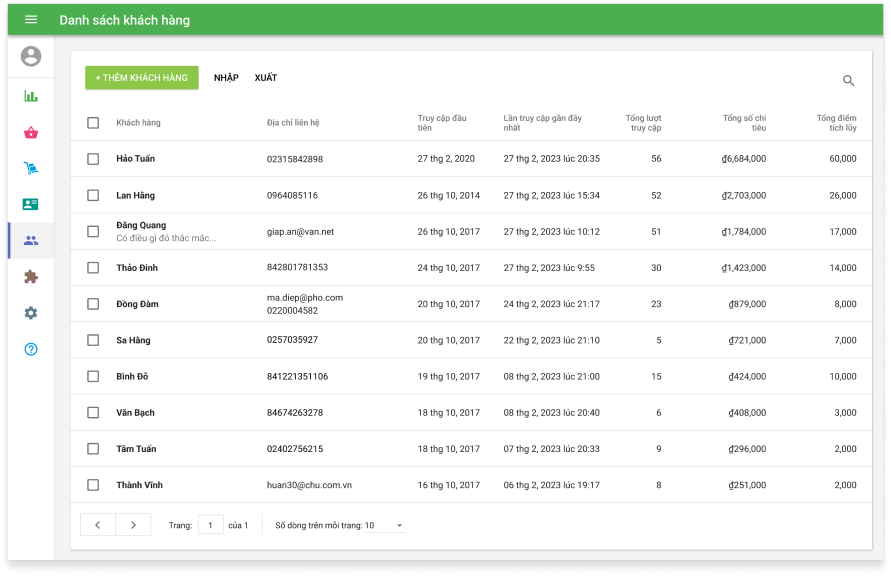Tick the checkbox for Thành Vĩnh

(93, 485)
